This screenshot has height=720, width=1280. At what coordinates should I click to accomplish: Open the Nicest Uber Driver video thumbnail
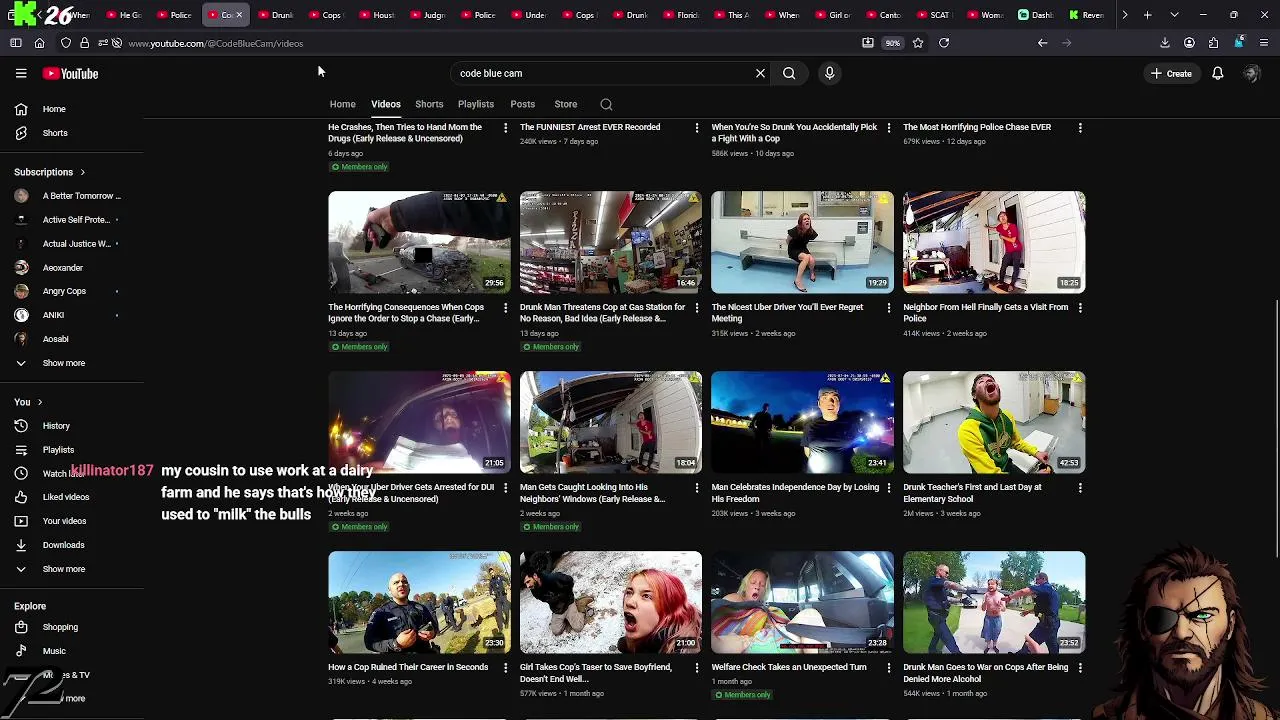tap(802, 242)
